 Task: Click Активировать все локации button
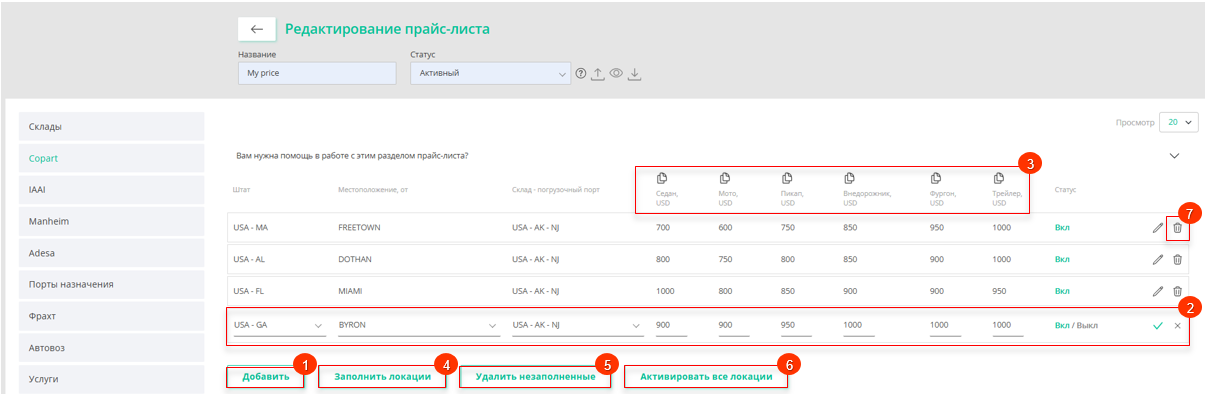pos(706,377)
